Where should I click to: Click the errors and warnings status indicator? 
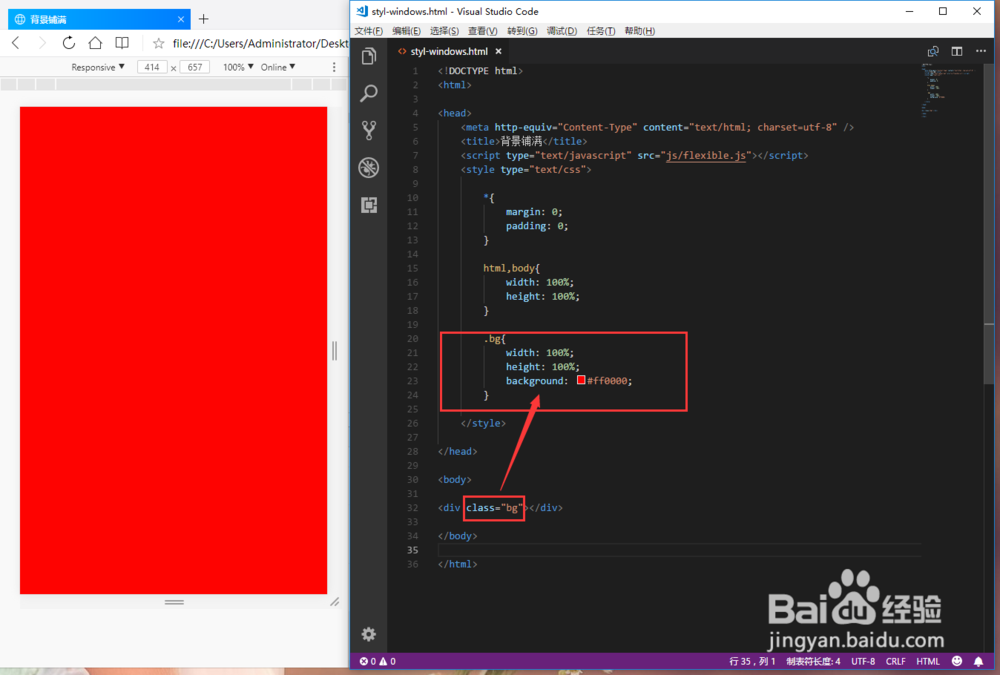click(378, 661)
